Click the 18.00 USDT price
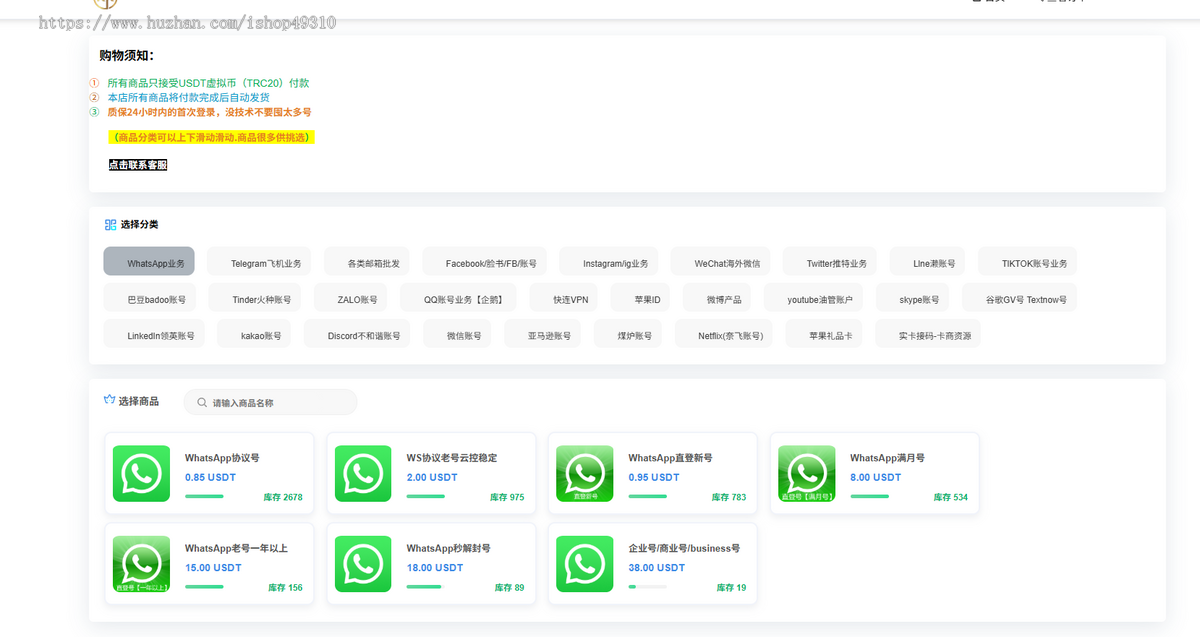The width and height of the screenshot is (1200, 637). coord(435,567)
